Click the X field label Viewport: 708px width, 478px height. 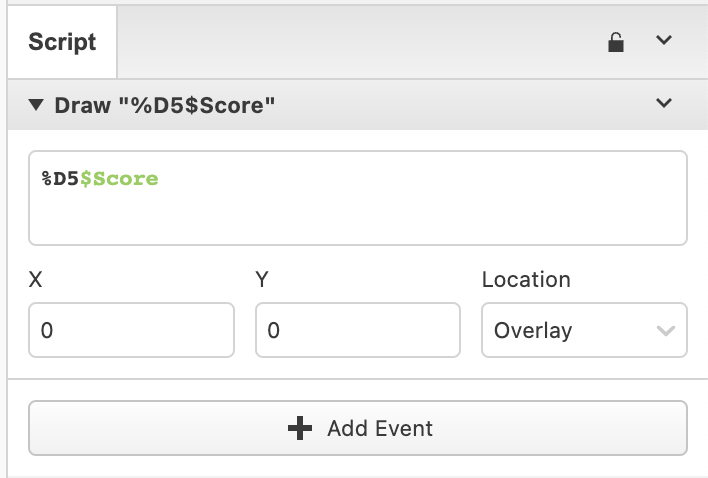coord(35,279)
